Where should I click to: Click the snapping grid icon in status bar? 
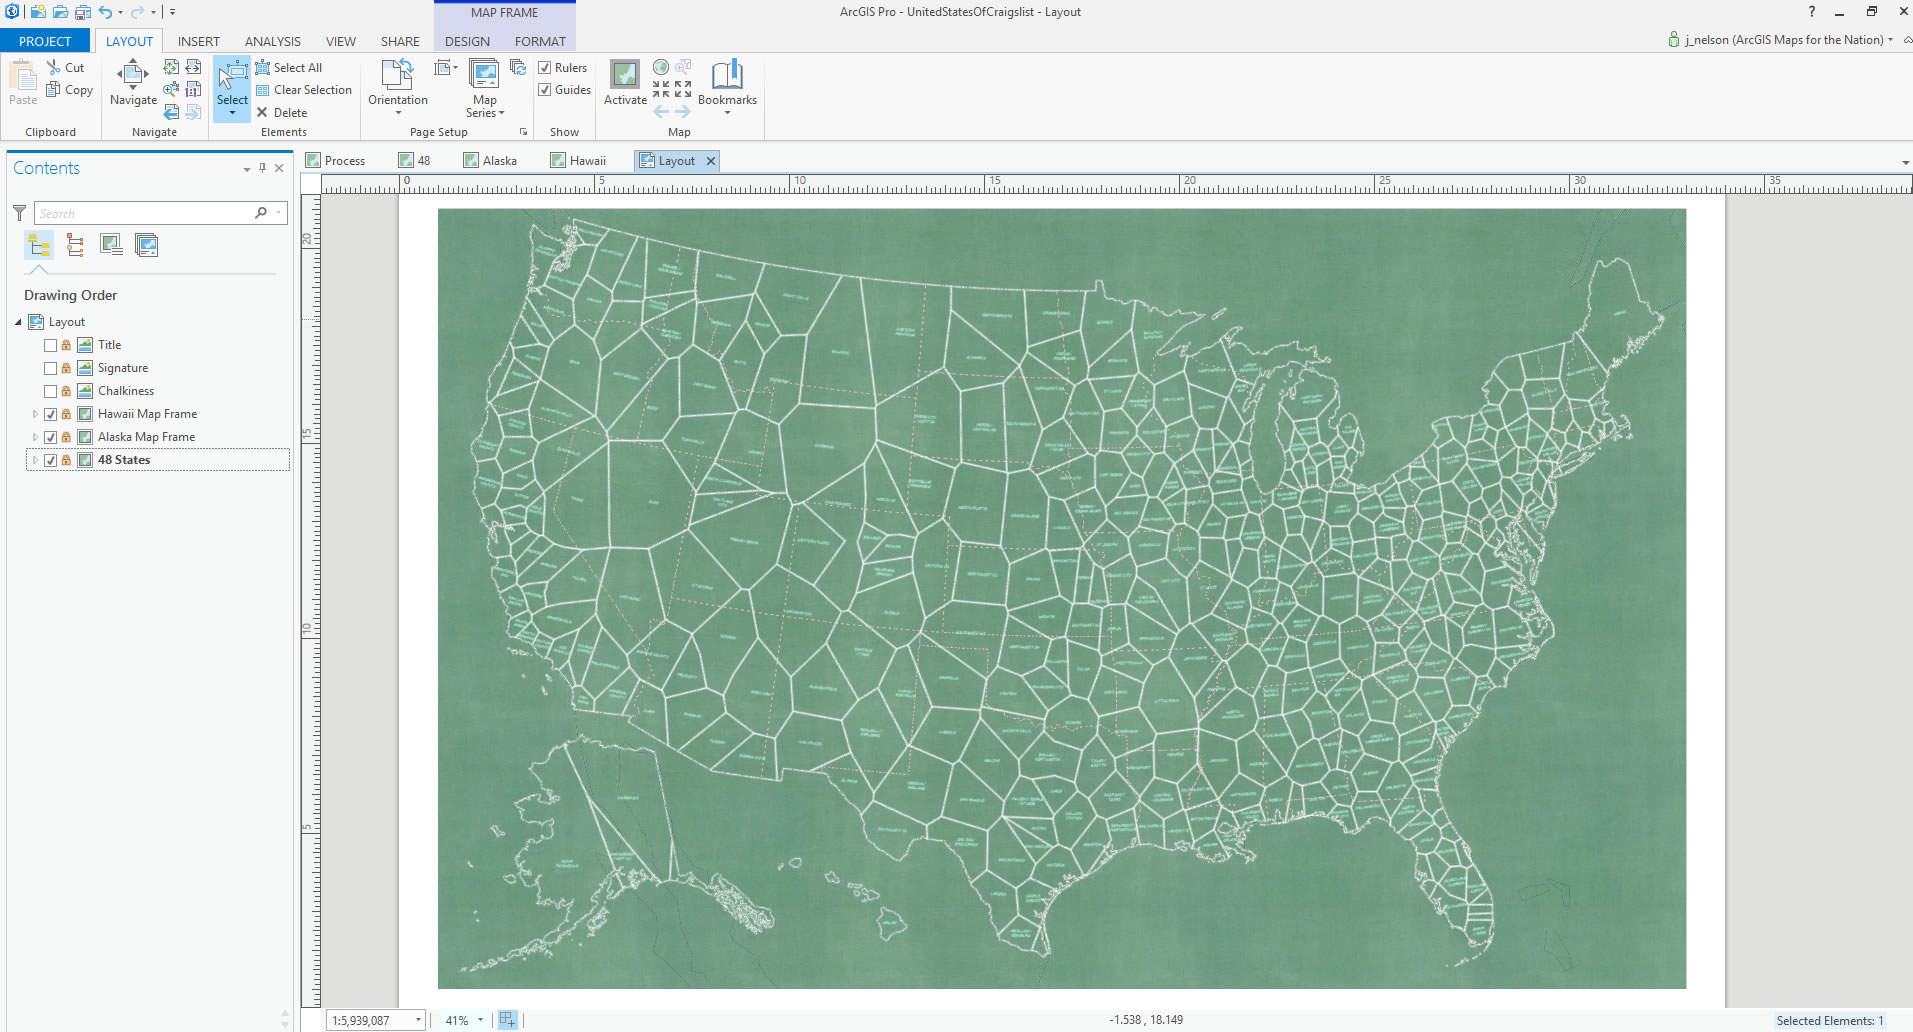click(508, 1020)
